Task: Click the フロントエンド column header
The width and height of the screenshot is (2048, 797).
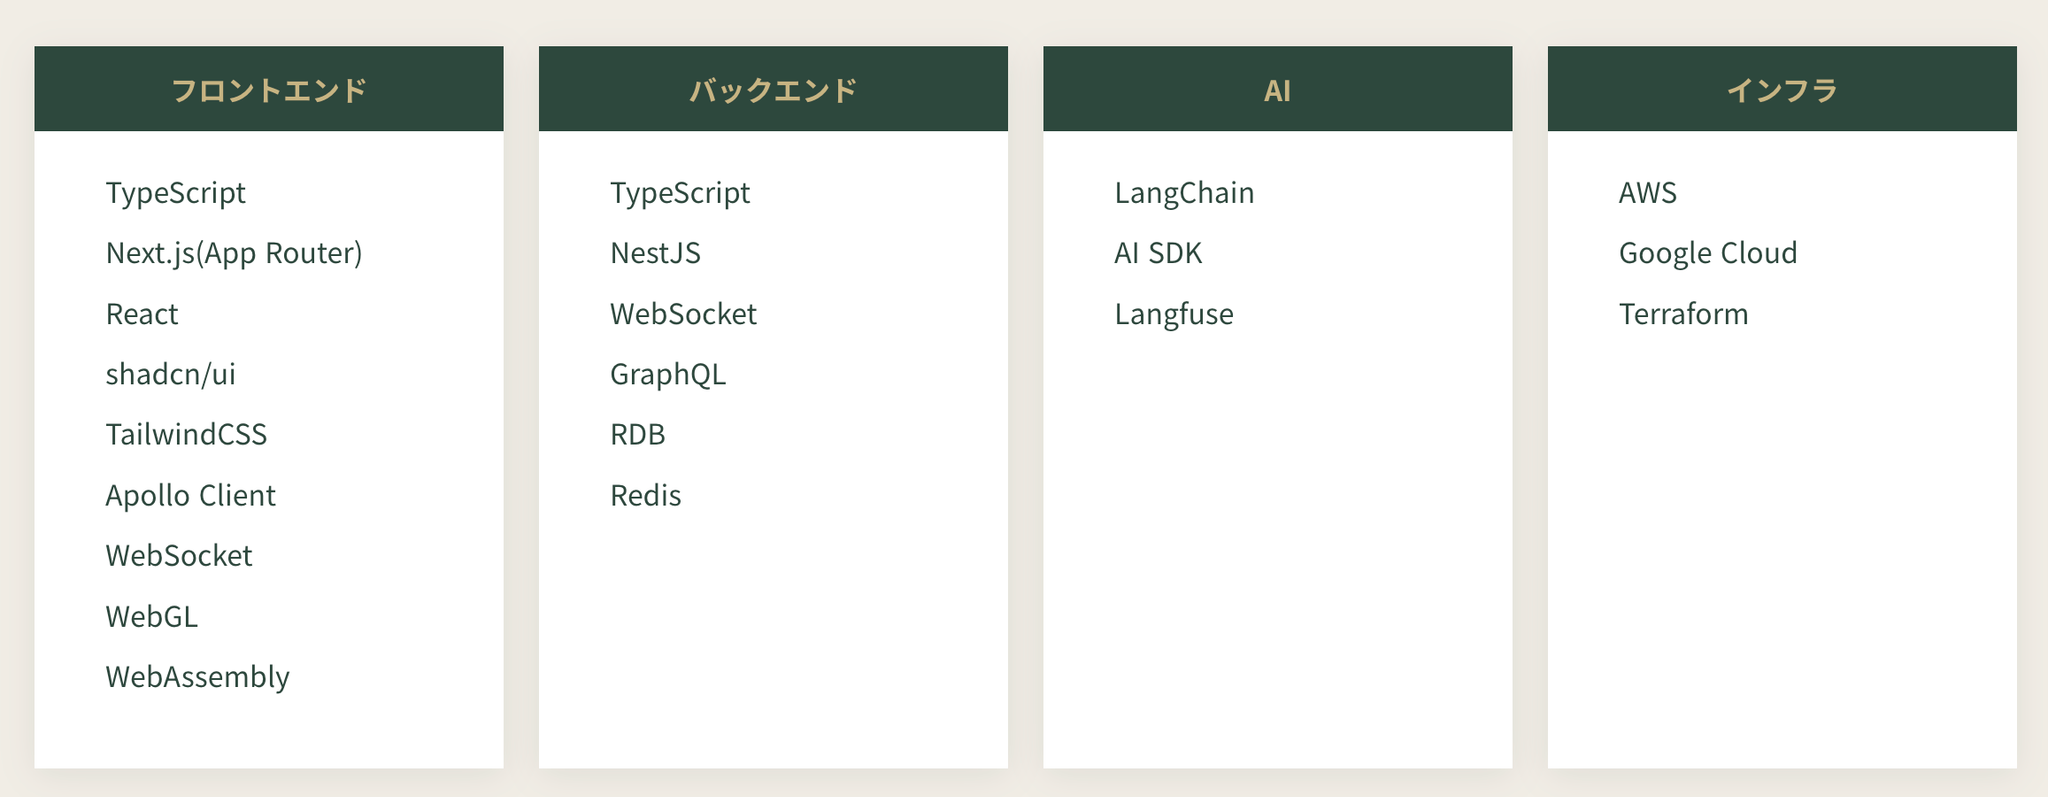Action: 269,90
